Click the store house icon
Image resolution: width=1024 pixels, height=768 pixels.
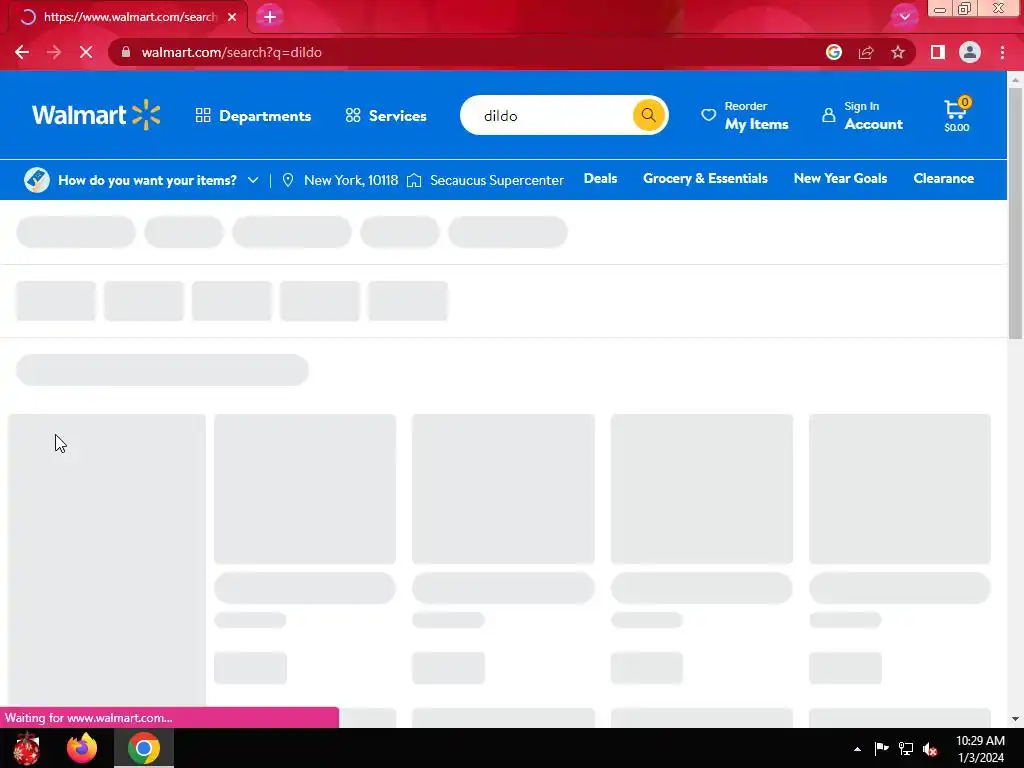point(414,180)
